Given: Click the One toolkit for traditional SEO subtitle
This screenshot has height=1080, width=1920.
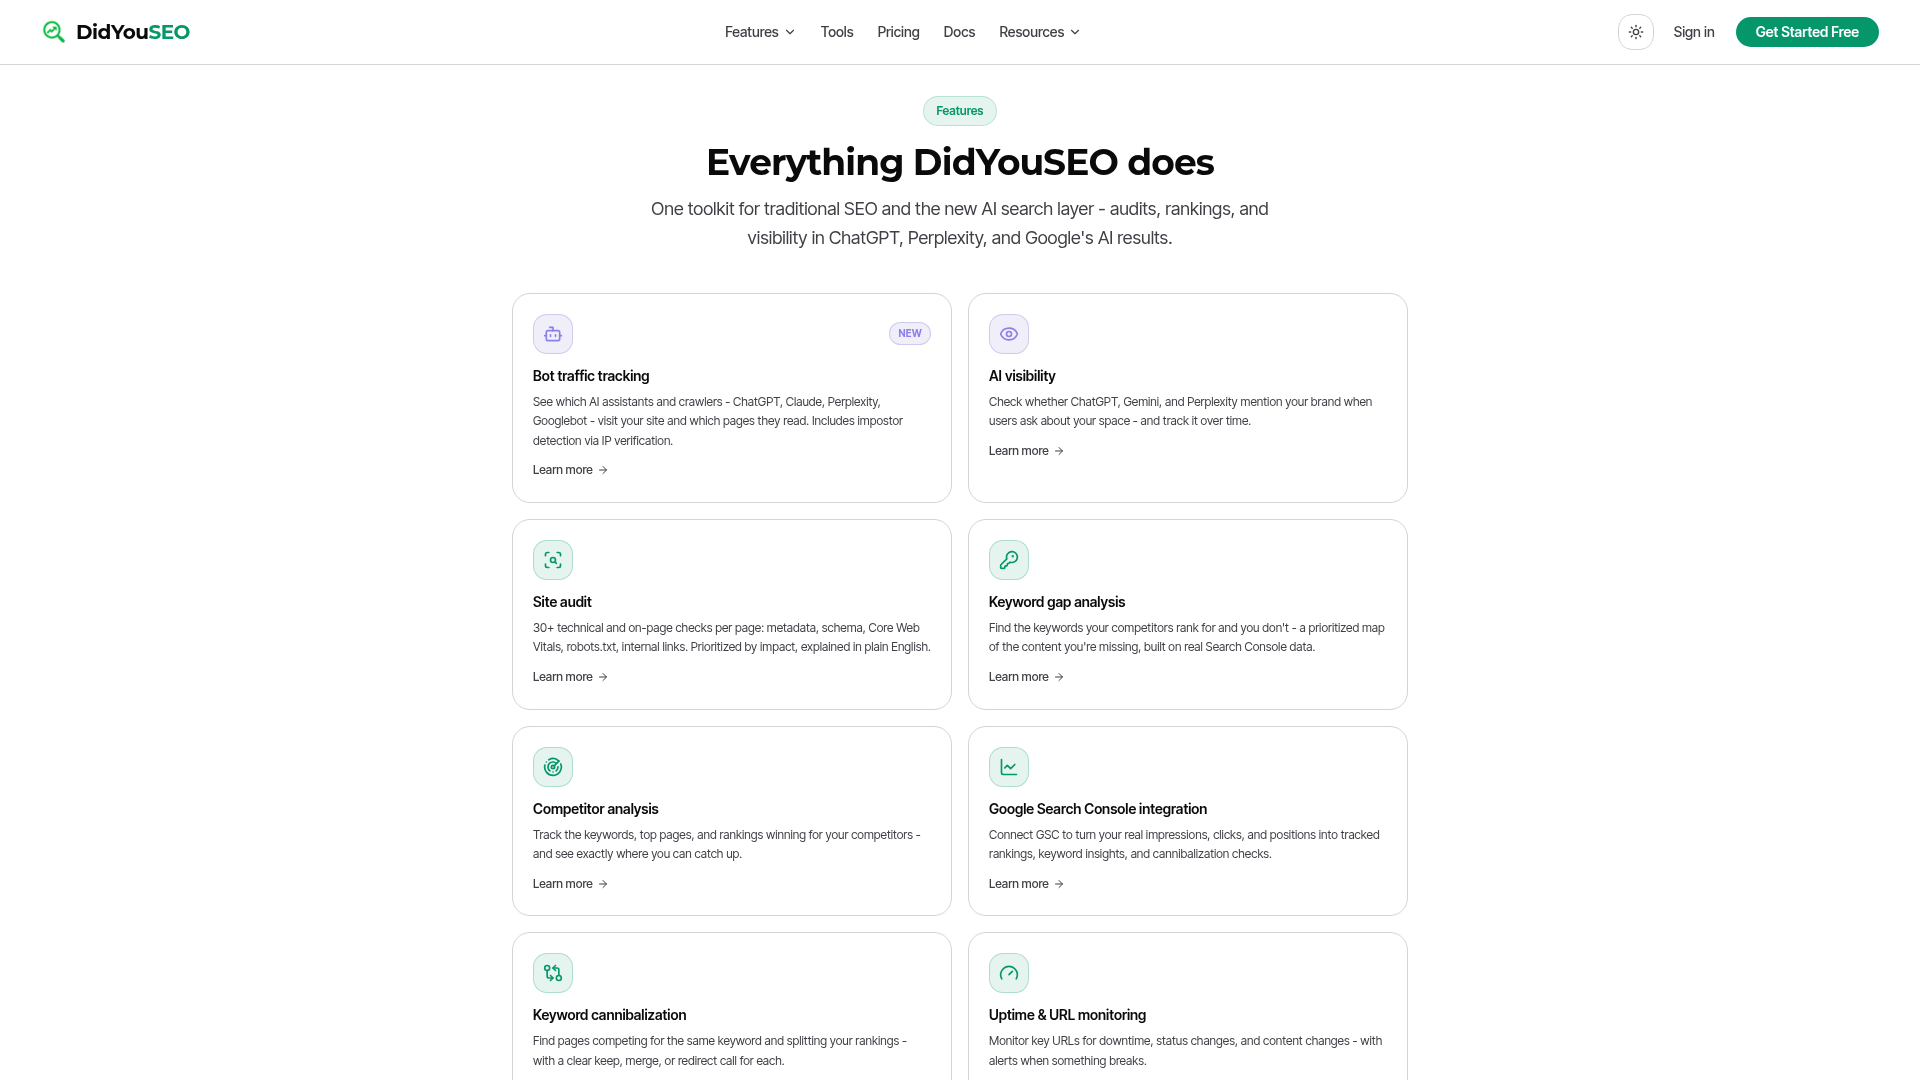Looking at the screenshot, I should point(960,223).
